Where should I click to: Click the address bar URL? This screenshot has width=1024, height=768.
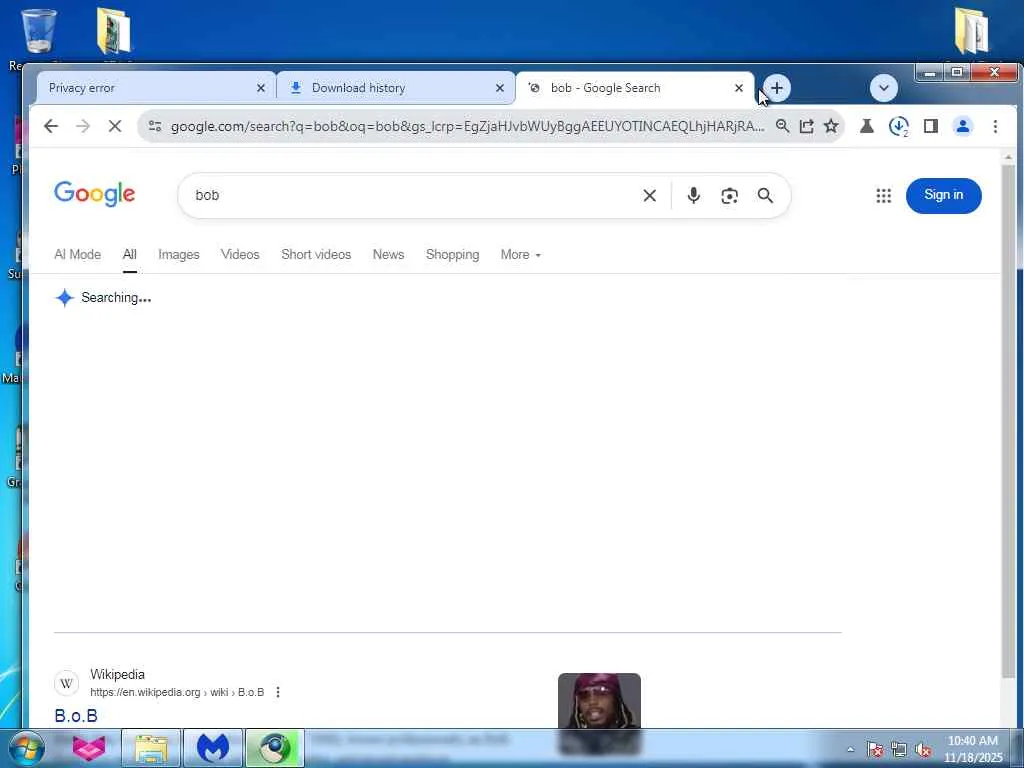point(467,126)
